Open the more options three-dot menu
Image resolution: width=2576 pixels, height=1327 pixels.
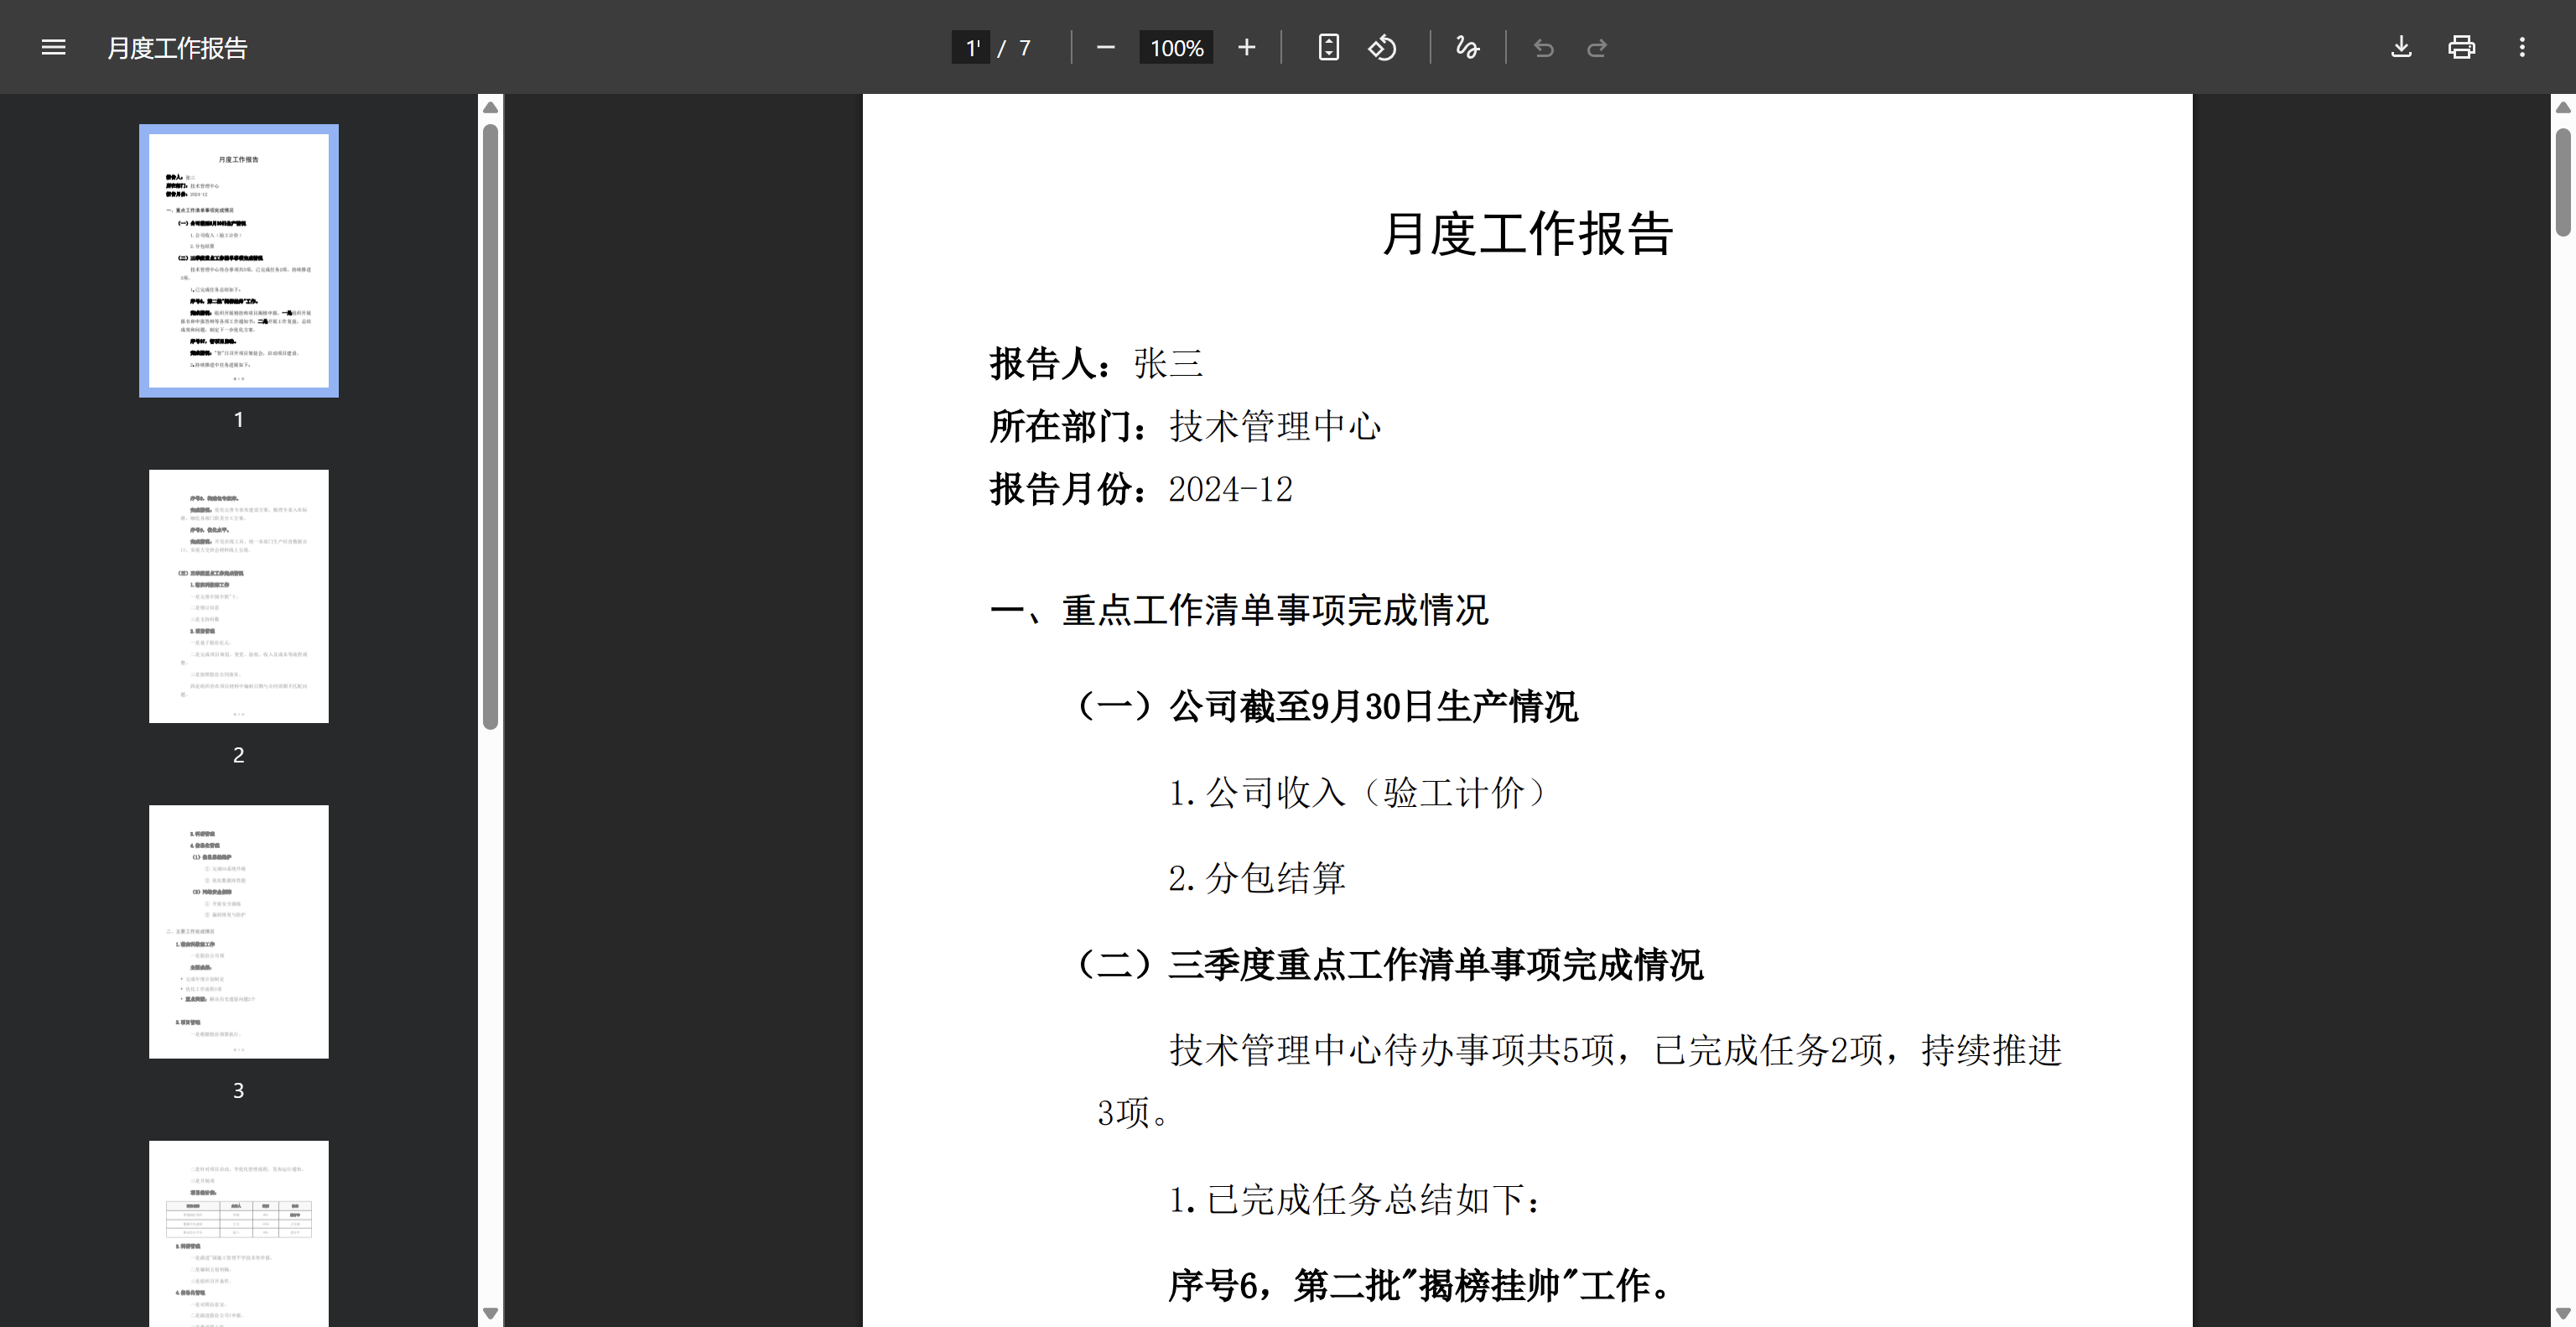(2522, 47)
